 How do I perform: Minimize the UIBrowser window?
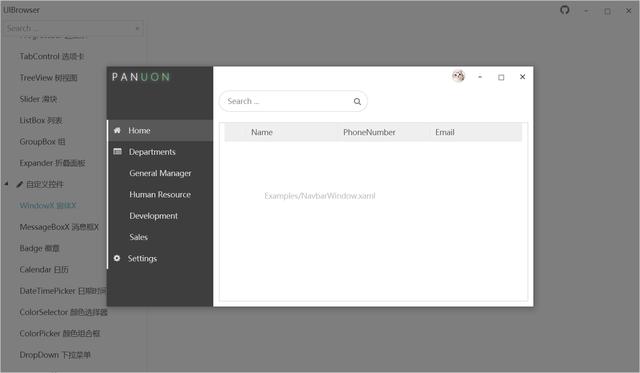(x=586, y=11)
